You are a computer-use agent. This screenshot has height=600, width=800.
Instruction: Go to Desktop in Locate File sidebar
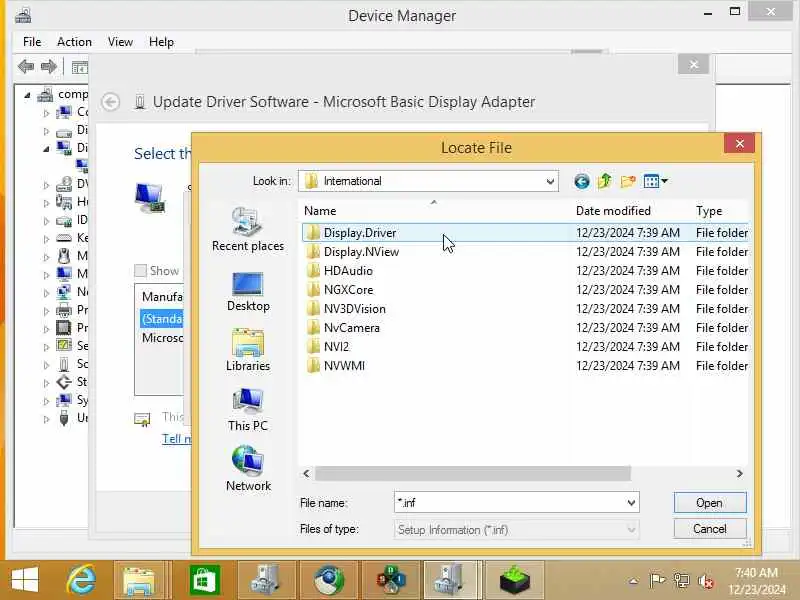click(x=248, y=292)
